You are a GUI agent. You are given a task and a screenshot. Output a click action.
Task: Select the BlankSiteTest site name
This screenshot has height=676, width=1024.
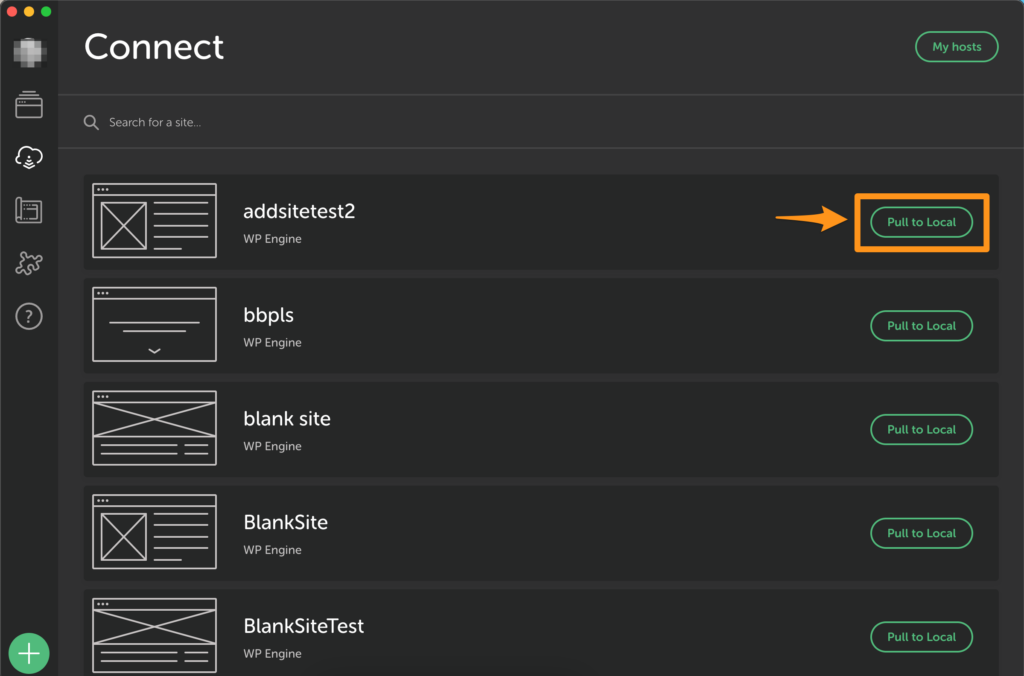[x=303, y=626]
